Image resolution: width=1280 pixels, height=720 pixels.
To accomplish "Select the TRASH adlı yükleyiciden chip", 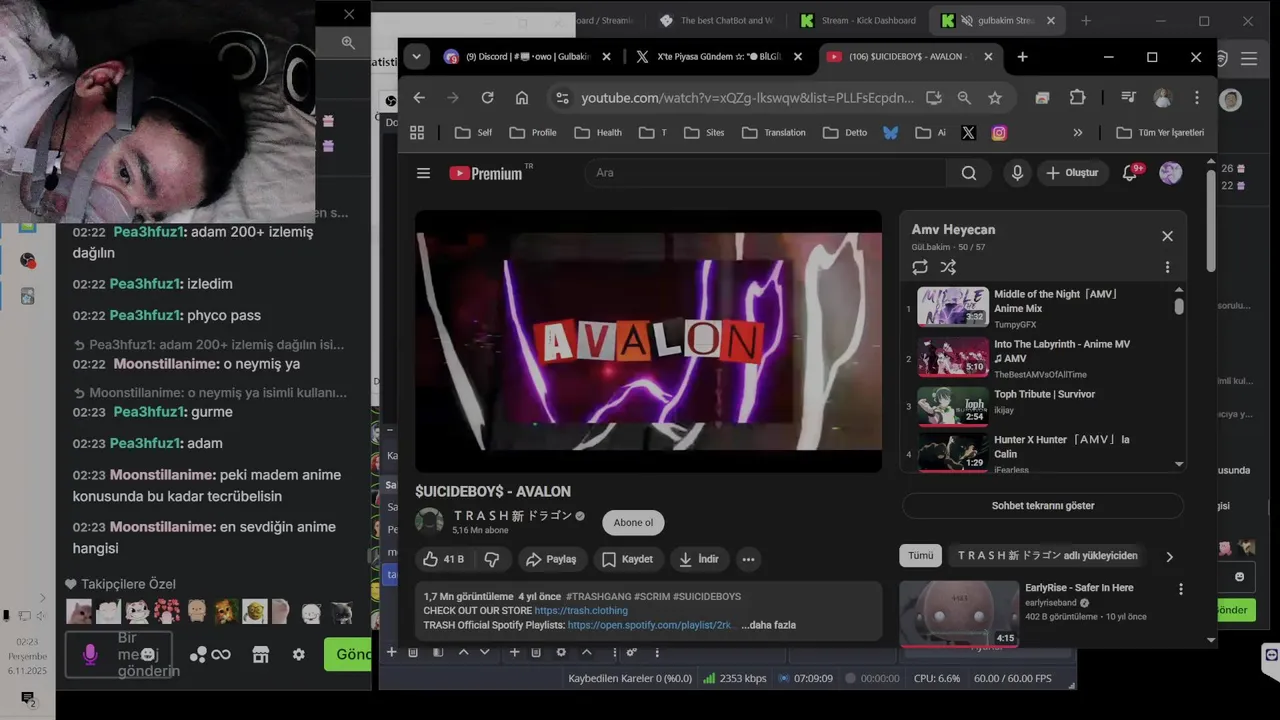I will coord(1047,556).
